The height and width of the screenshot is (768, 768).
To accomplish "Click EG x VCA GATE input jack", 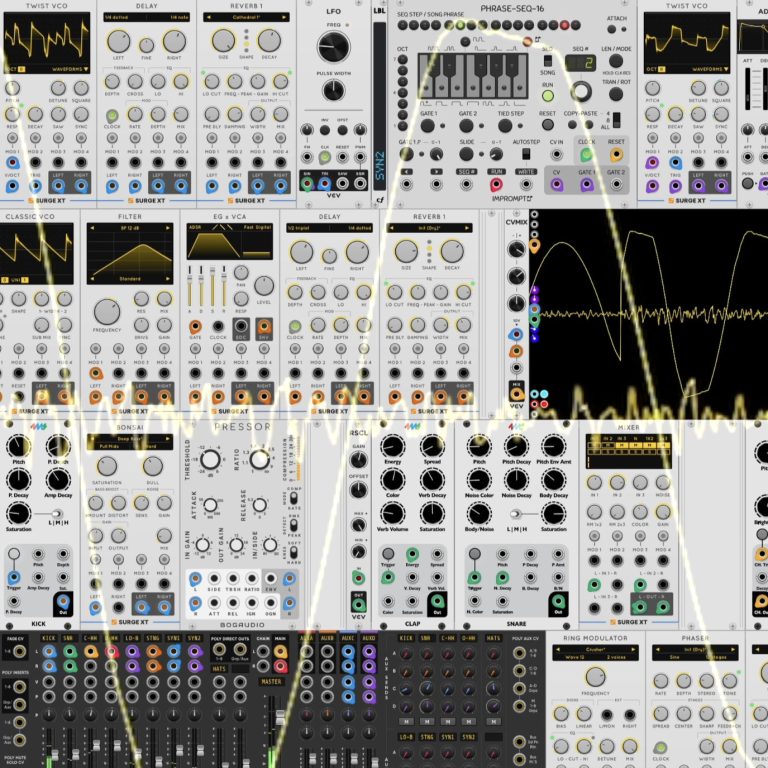I will click(195, 326).
